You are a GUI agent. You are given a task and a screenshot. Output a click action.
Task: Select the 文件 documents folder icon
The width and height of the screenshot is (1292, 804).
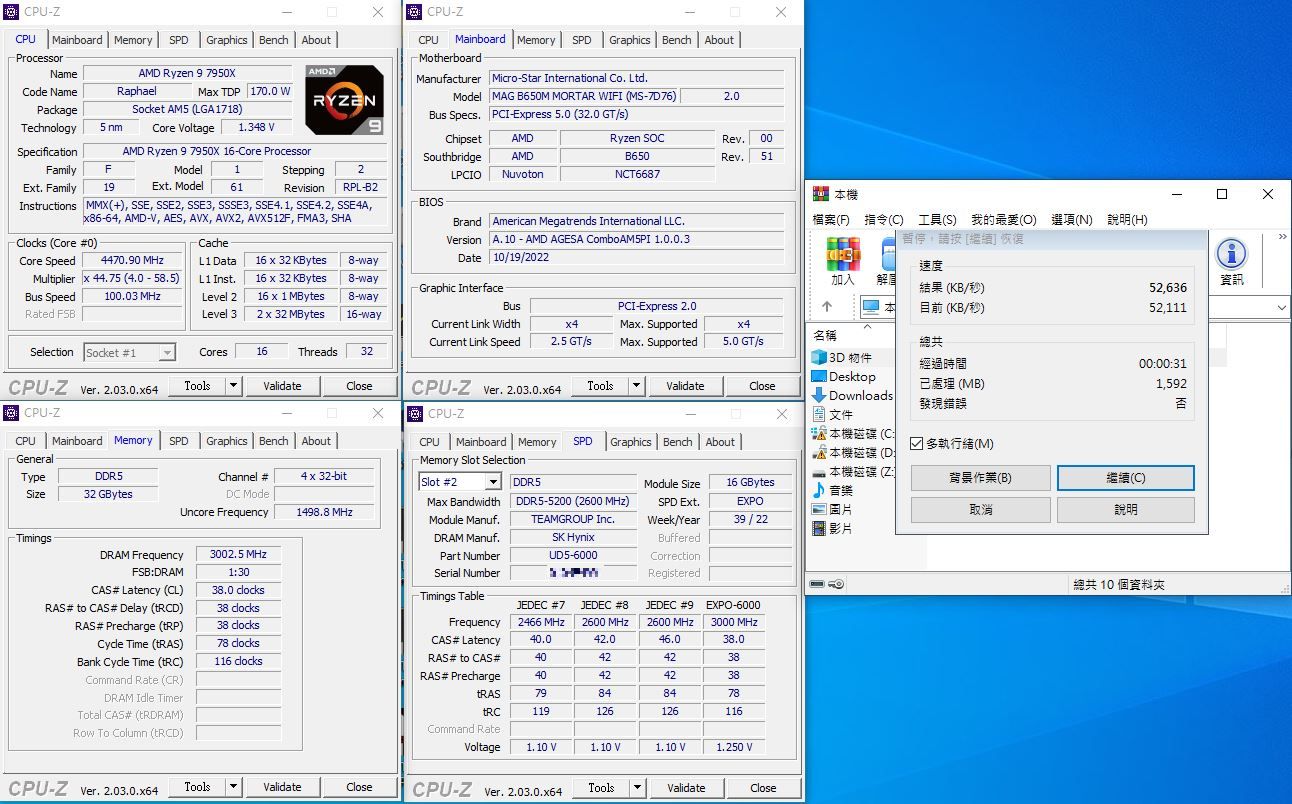point(819,414)
